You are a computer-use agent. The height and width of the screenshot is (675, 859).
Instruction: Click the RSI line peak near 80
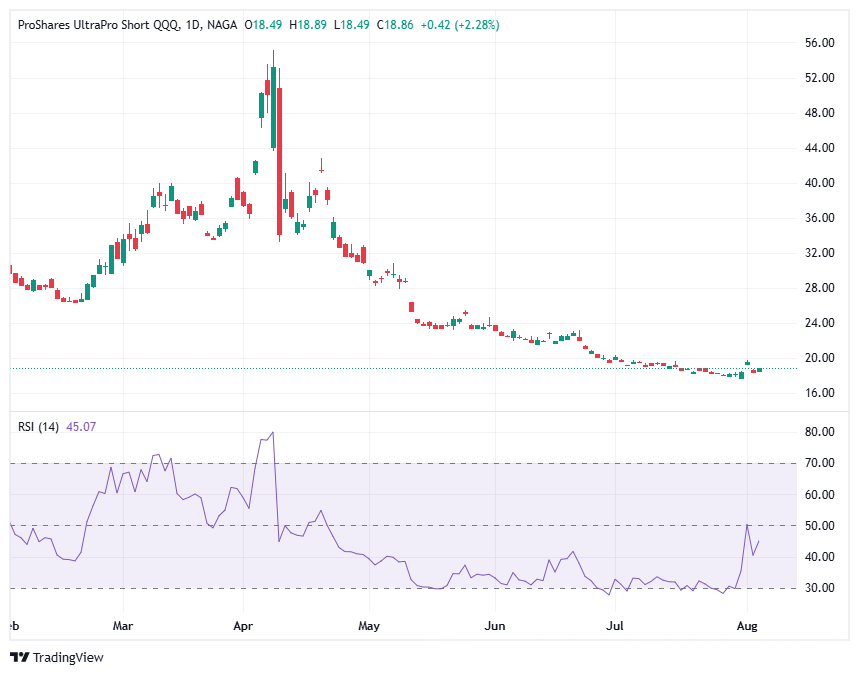273,433
